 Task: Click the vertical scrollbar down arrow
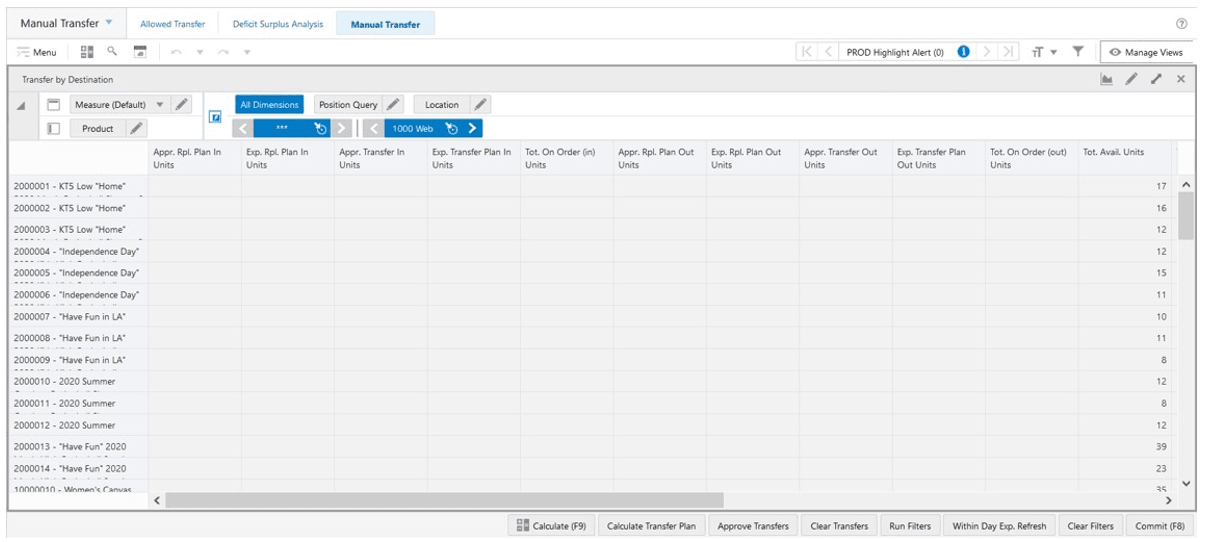click(x=1186, y=483)
